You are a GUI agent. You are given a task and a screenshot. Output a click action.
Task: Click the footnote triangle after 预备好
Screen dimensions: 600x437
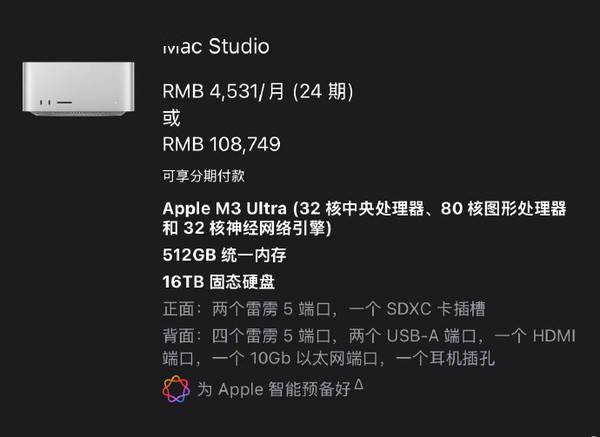click(359, 384)
